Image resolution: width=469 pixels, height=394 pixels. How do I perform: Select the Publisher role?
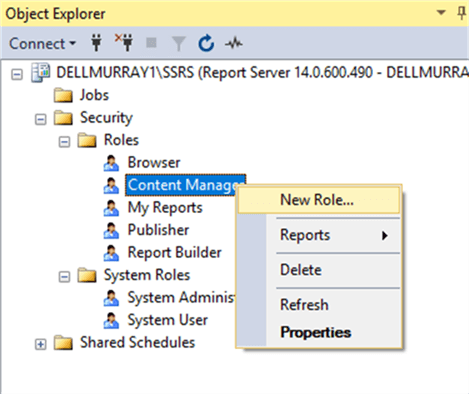158,230
